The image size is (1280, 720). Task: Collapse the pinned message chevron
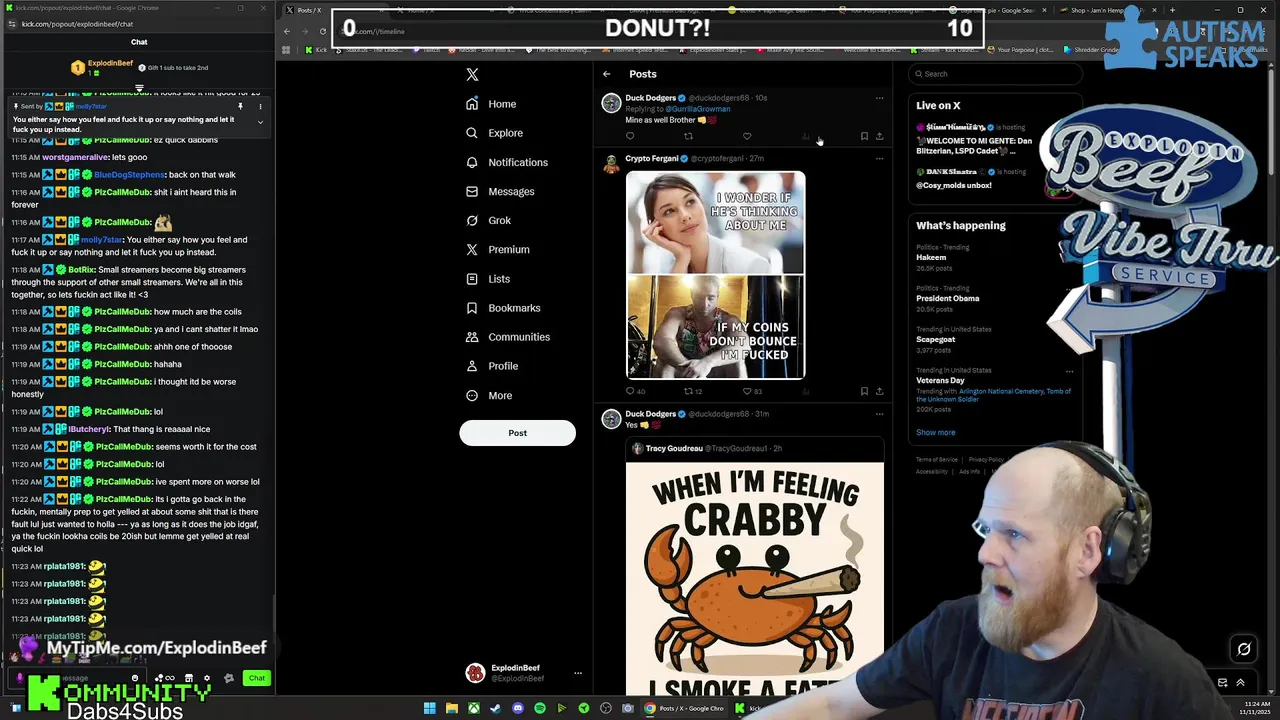pos(260,122)
